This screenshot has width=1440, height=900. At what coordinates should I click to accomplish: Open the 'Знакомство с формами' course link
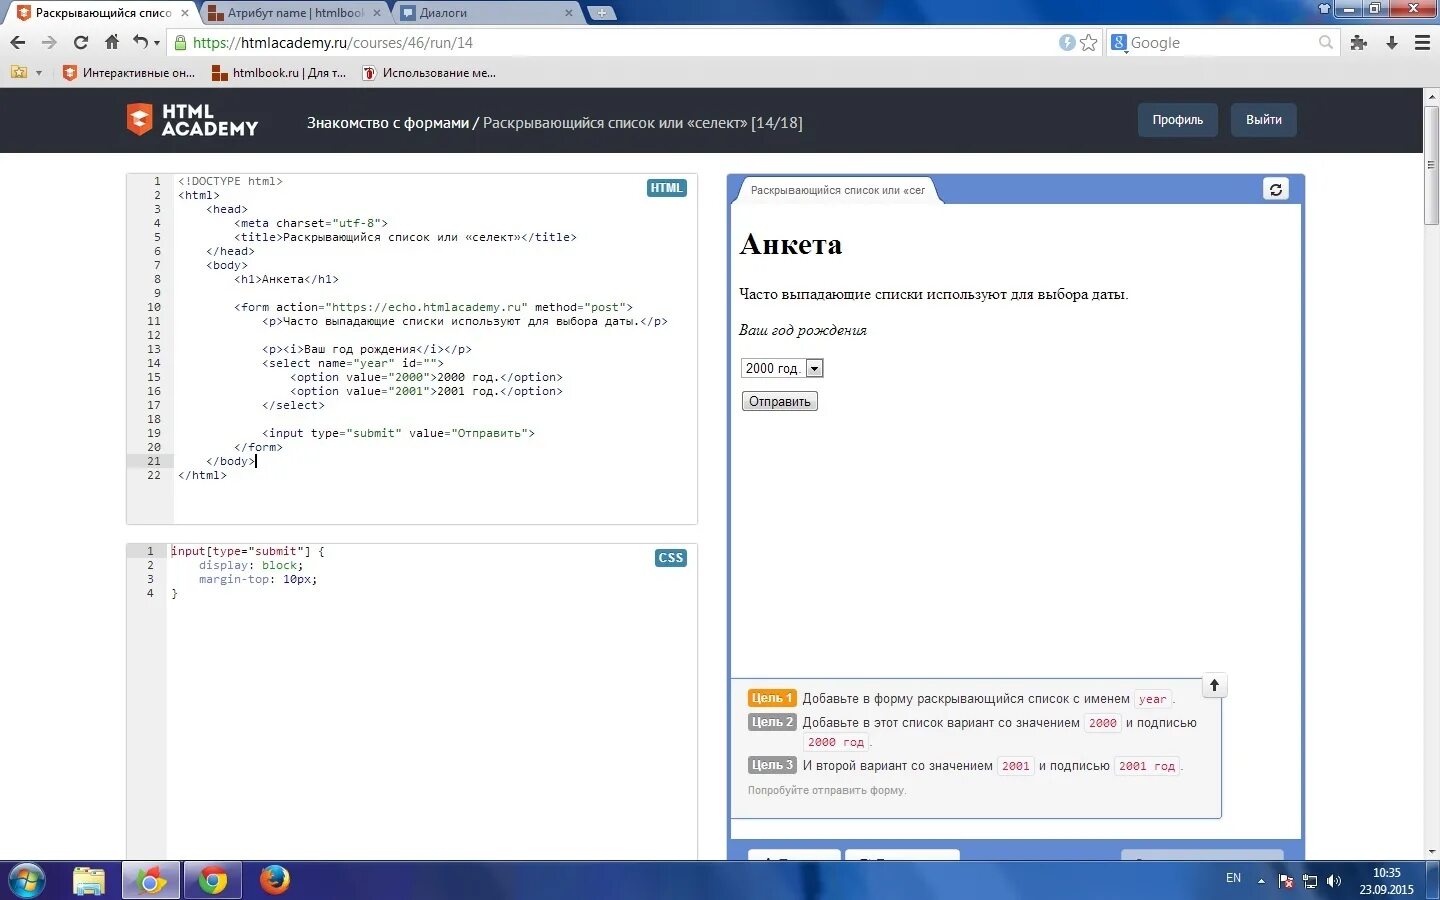coord(388,123)
